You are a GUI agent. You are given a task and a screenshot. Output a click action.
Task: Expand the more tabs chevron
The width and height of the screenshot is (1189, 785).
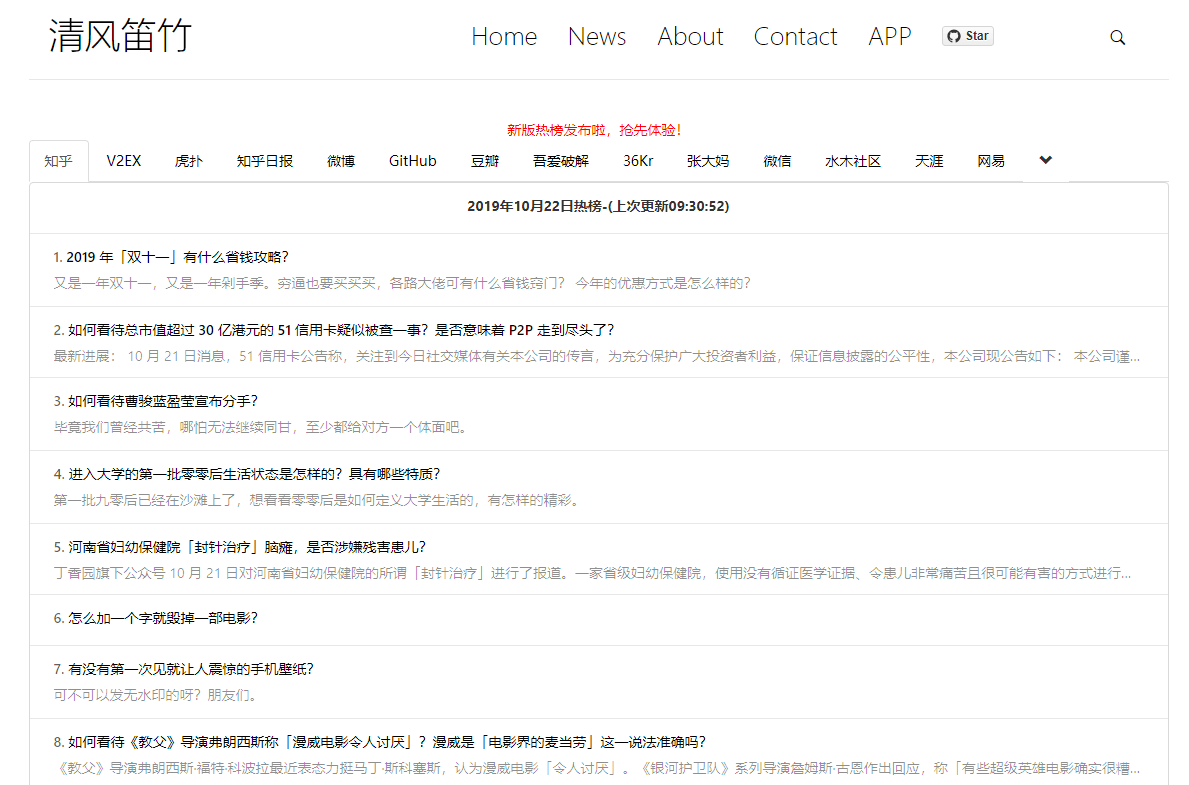click(x=1045, y=160)
